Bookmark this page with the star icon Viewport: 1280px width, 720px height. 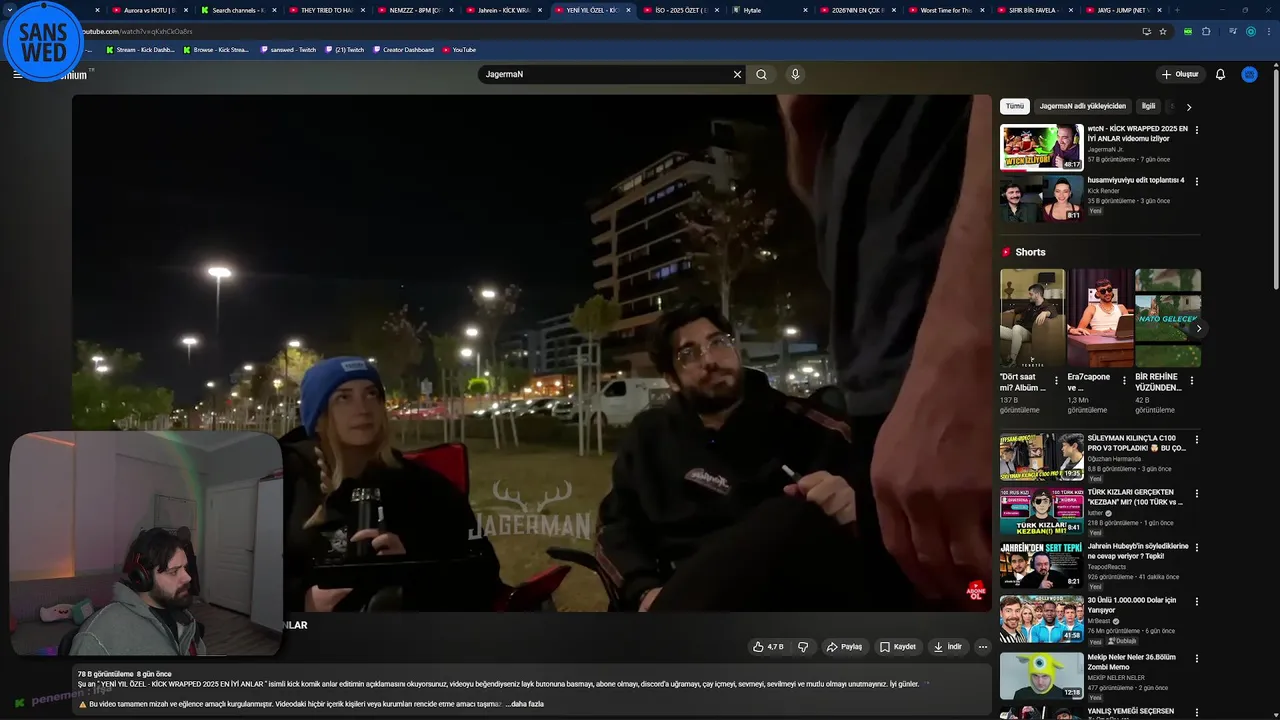coord(1163,31)
